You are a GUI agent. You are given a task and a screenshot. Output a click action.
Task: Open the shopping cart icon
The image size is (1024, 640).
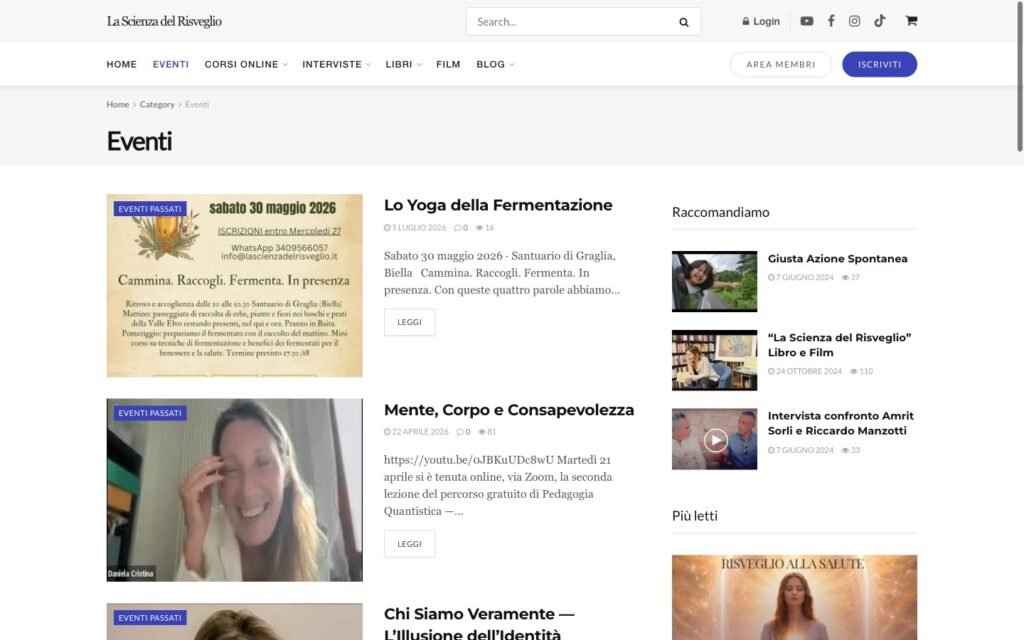pyautogui.click(x=911, y=21)
